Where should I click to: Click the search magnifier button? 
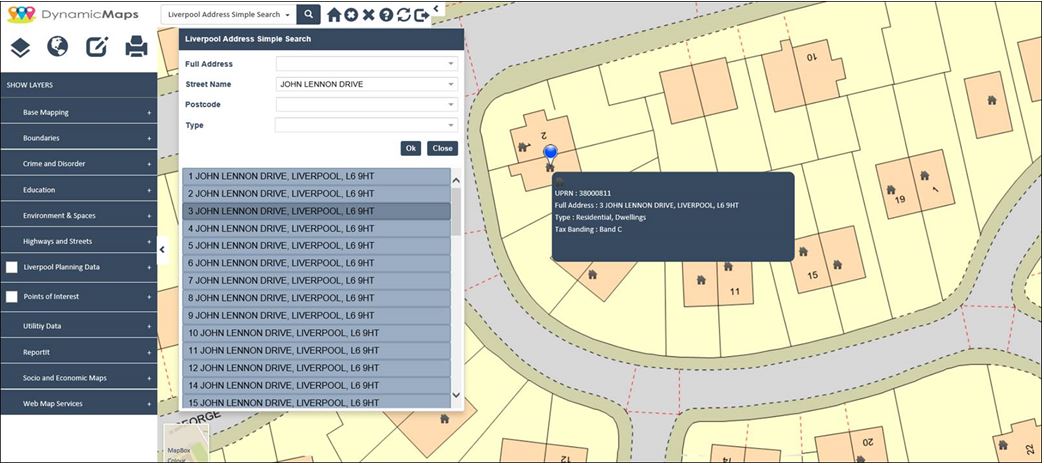(308, 14)
